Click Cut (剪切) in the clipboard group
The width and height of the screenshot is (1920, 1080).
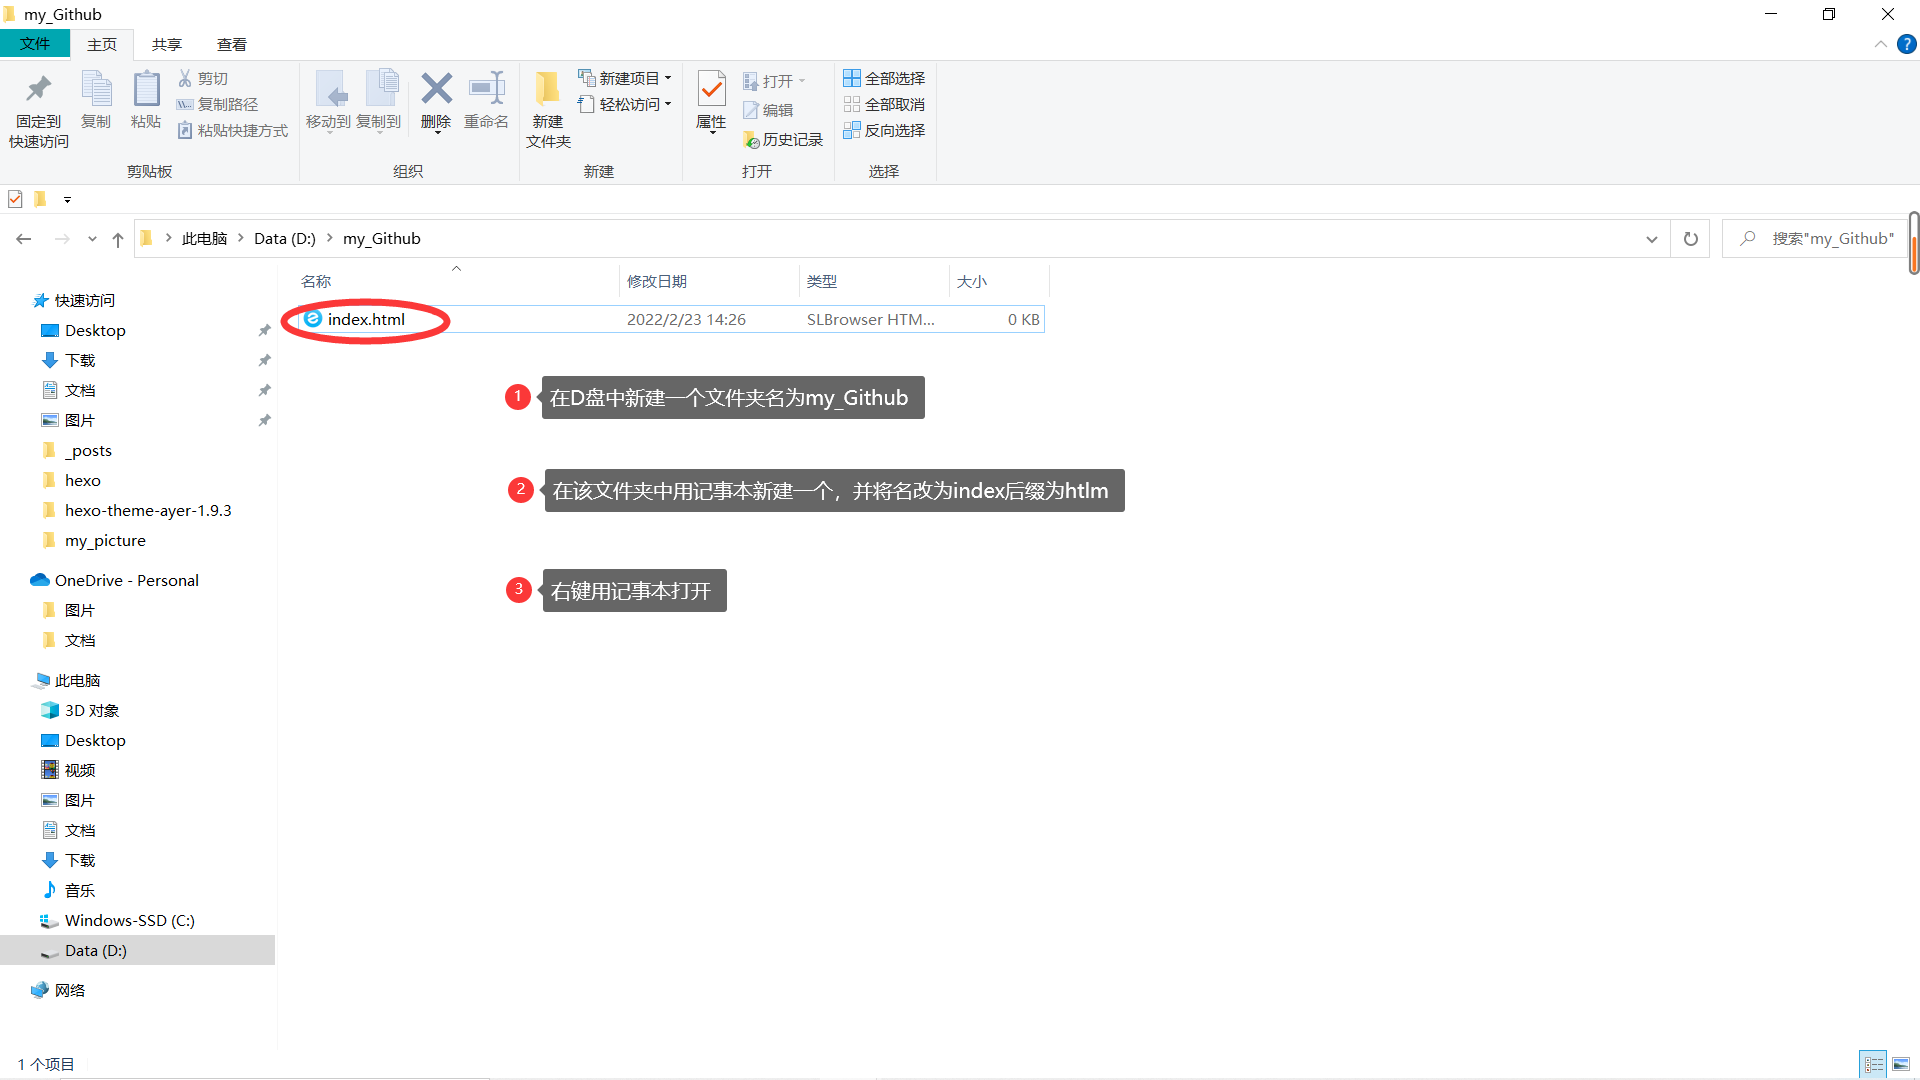(x=203, y=78)
